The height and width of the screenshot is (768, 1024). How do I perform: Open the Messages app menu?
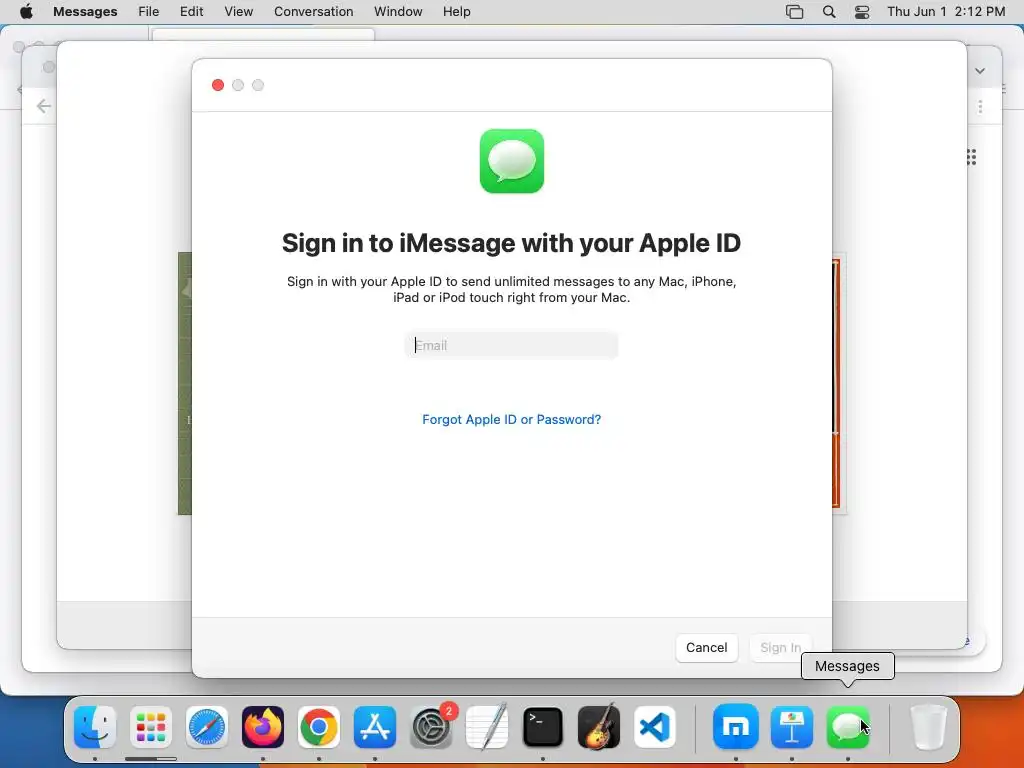[85, 12]
